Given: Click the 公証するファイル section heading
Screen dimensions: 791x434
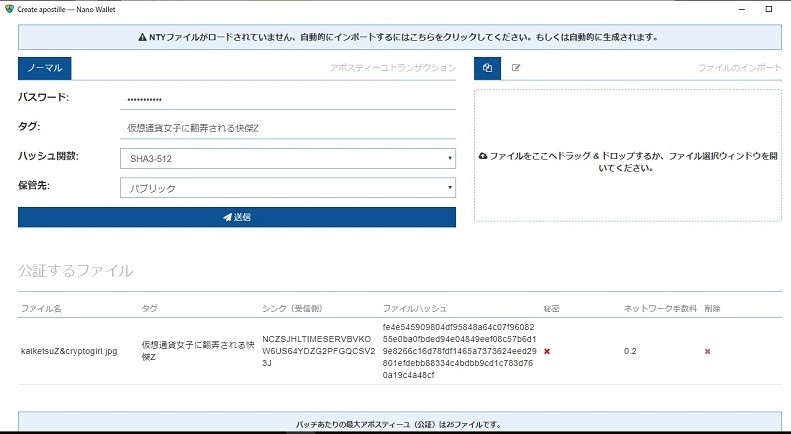Looking at the screenshot, I should [x=76, y=270].
